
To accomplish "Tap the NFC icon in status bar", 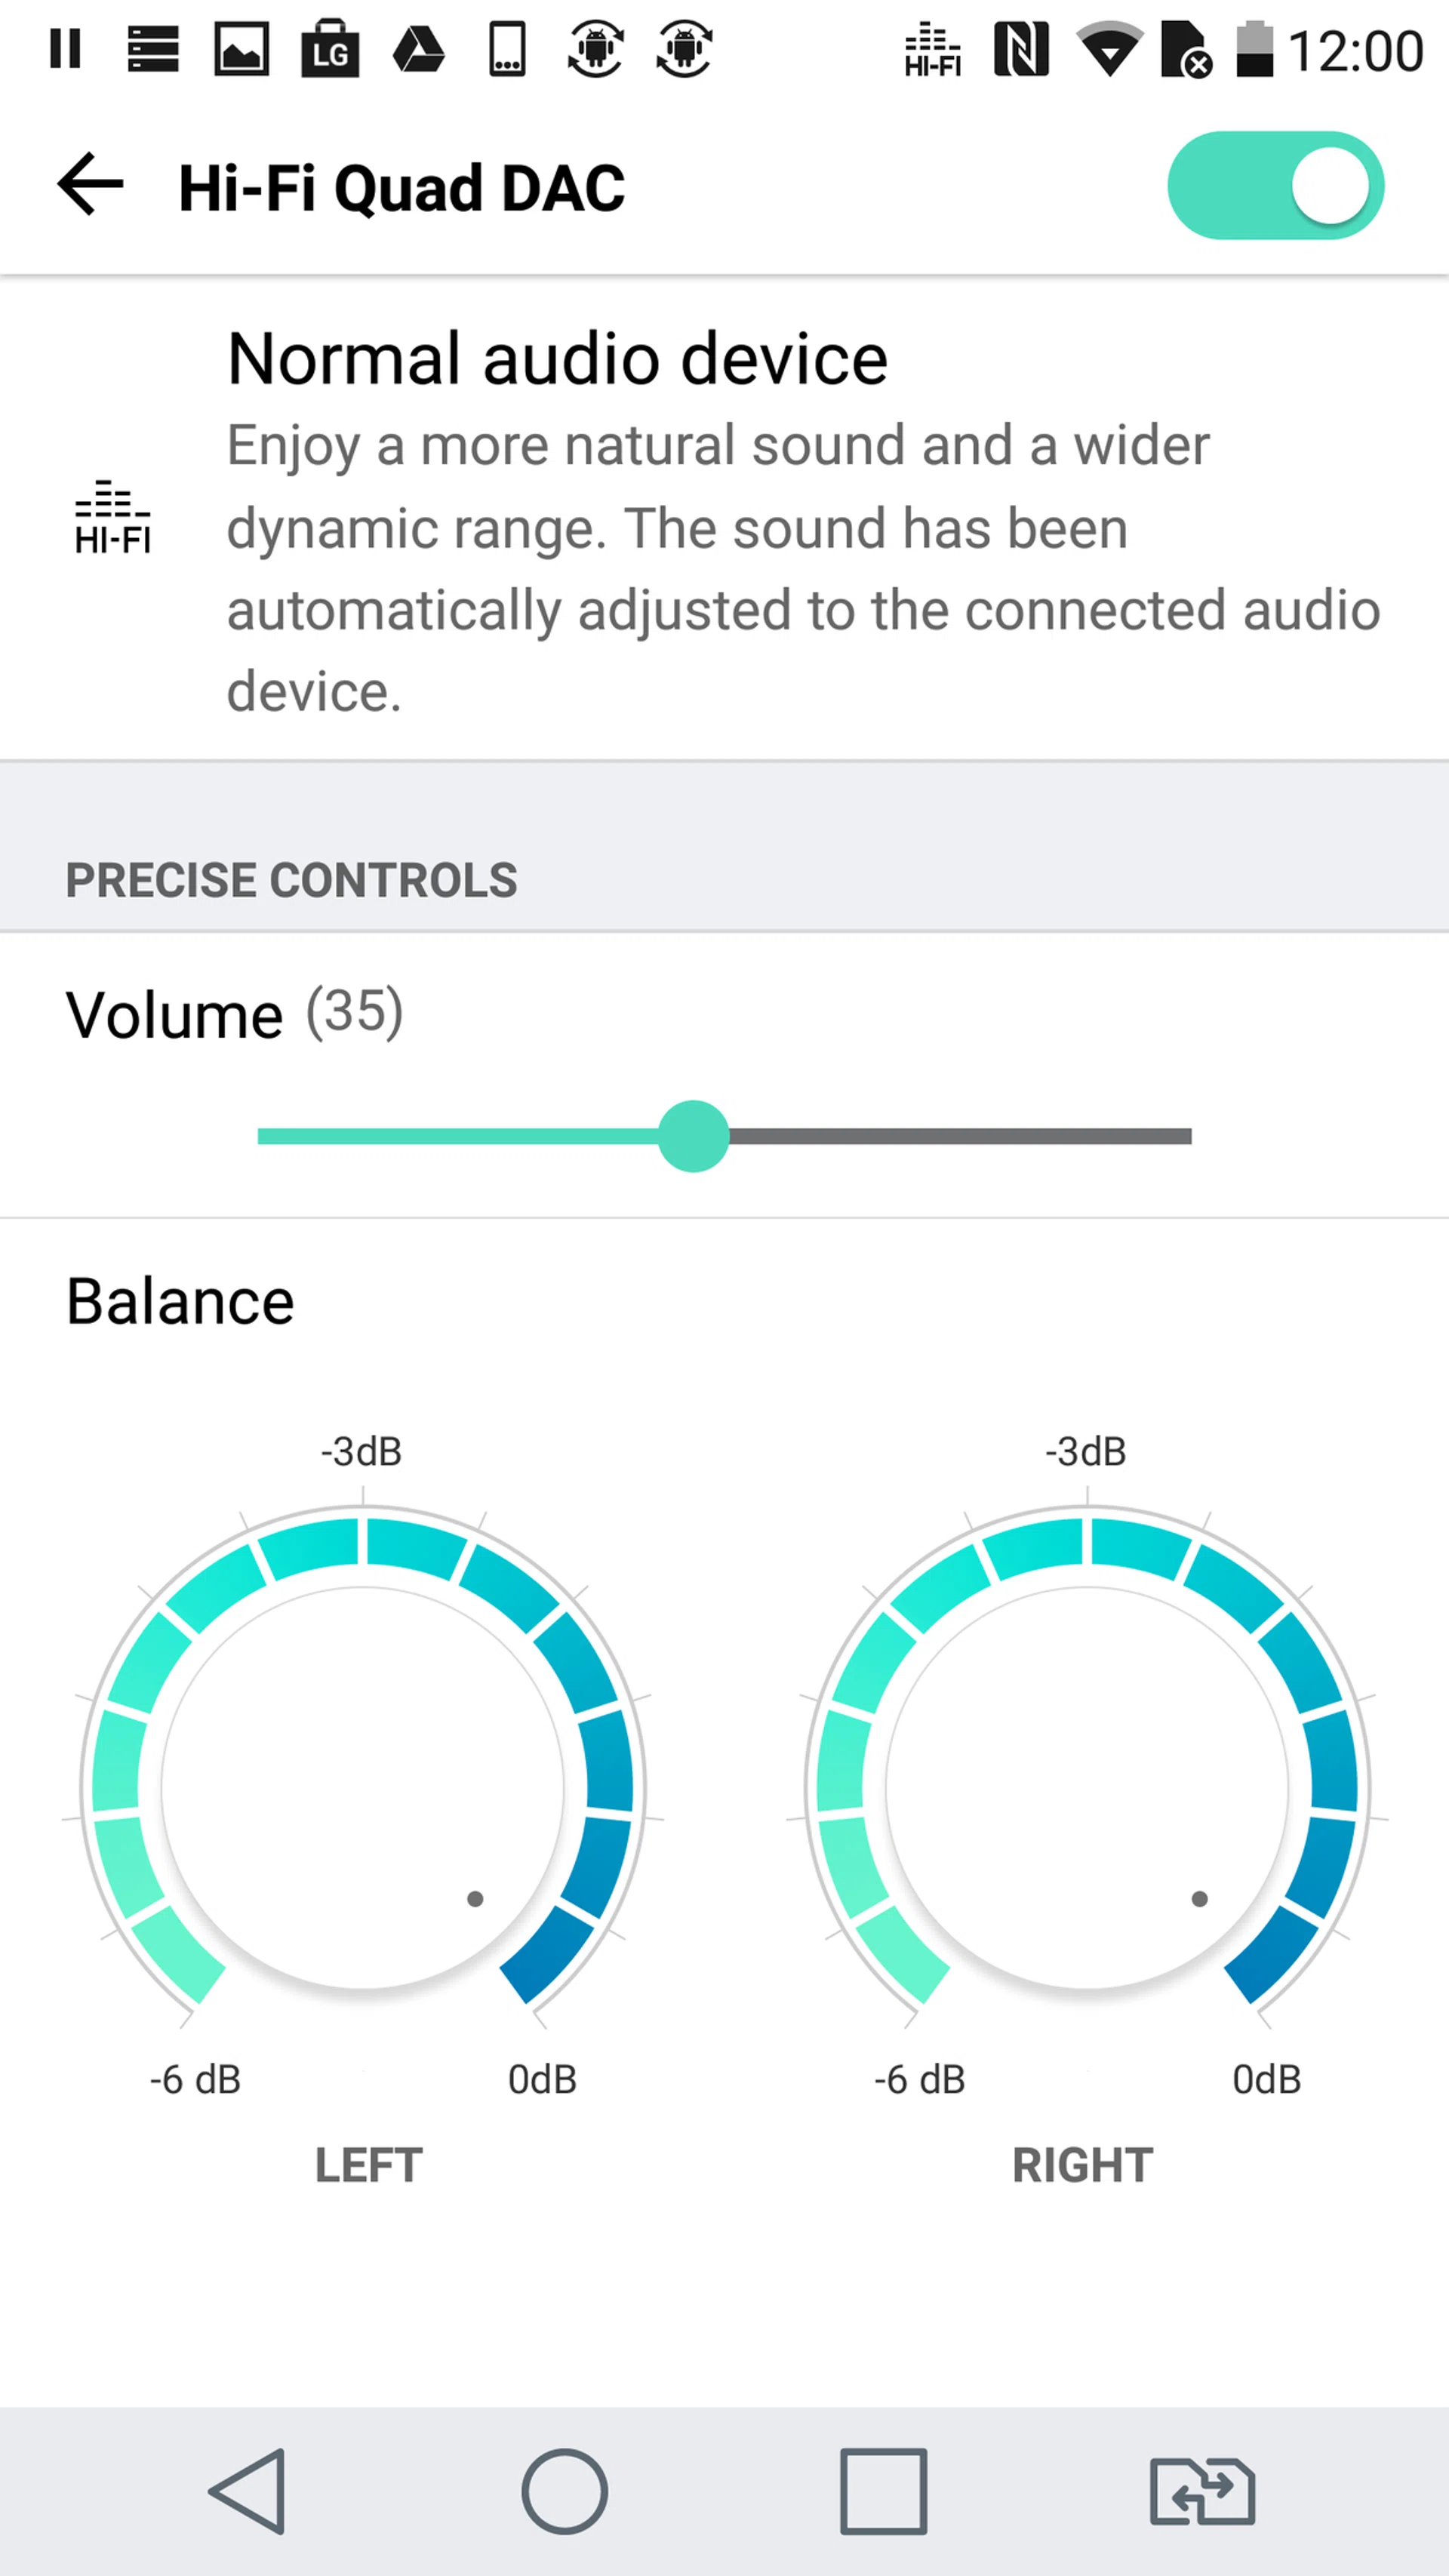I will 1021,50.
